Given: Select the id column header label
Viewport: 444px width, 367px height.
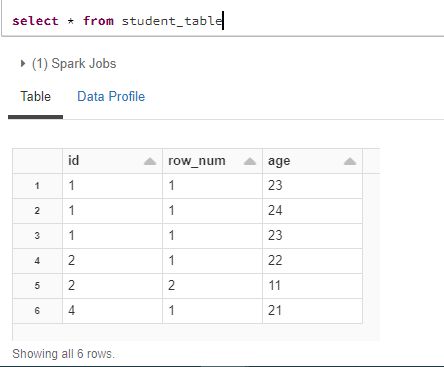Looking at the screenshot, I should point(74,161).
